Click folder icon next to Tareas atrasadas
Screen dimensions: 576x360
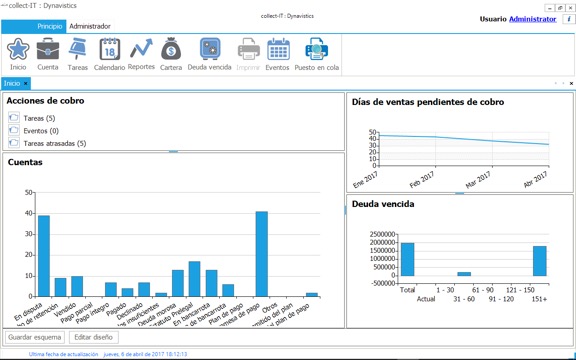[x=14, y=143]
